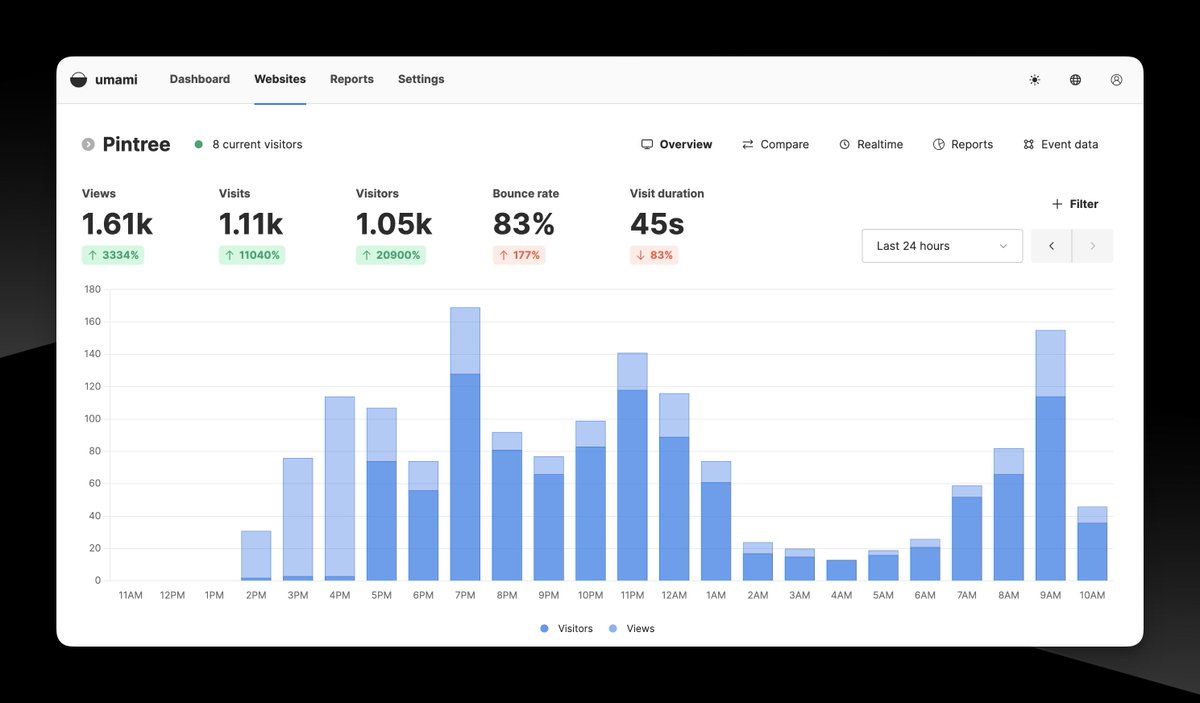Click the 3334% change badge
The height and width of the screenshot is (703, 1200).
pos(114,256)
